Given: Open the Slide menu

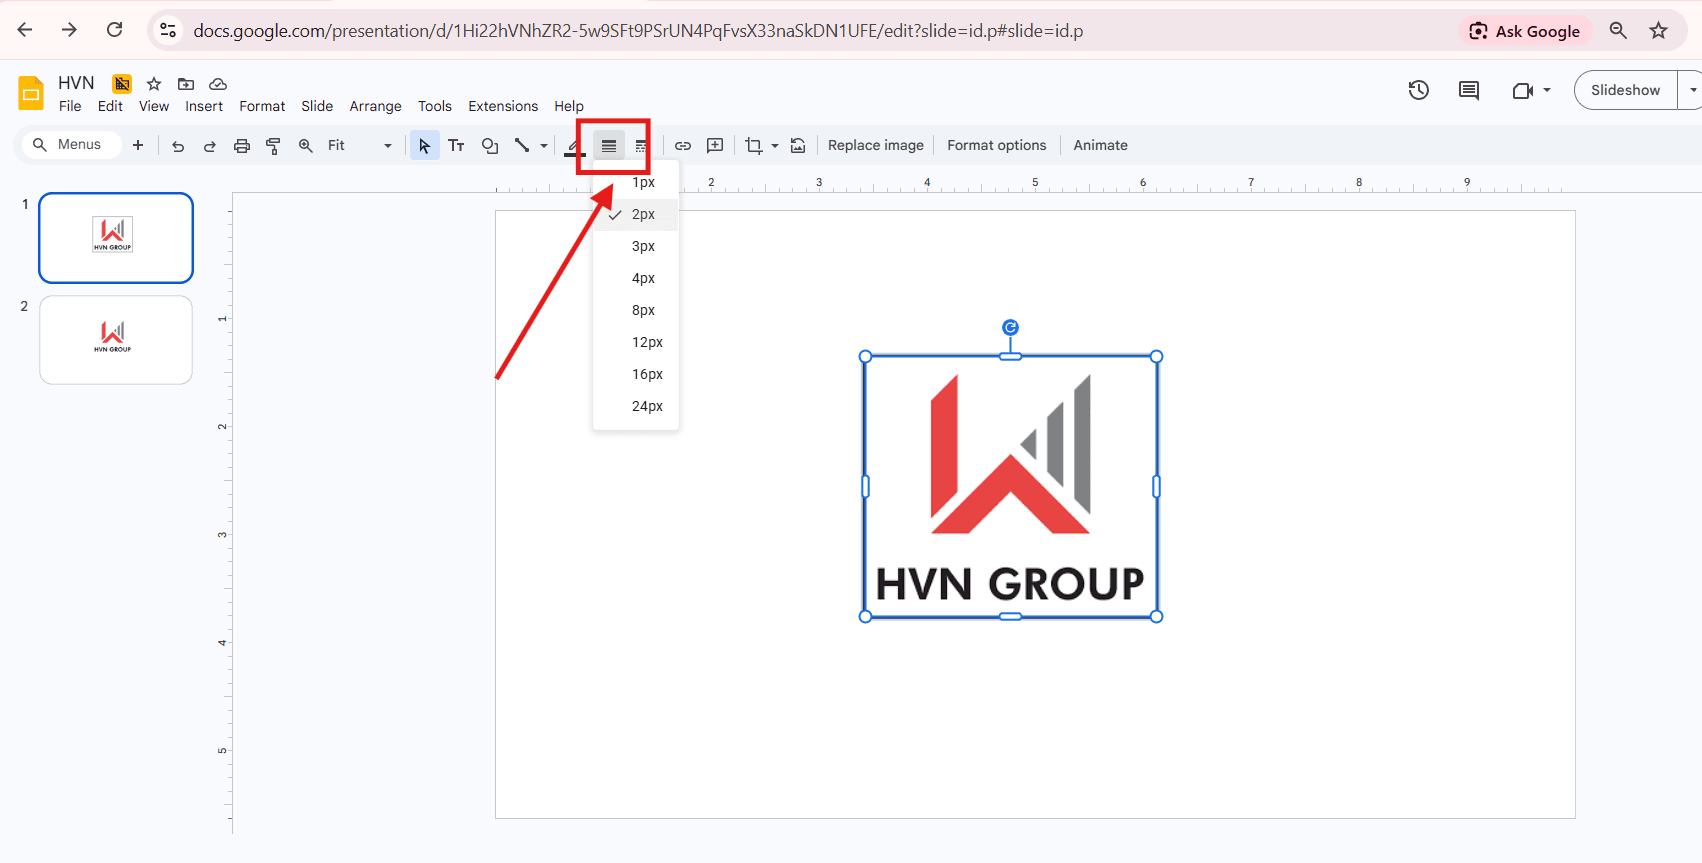Looking at the screenshot, I should click(317, 106).
